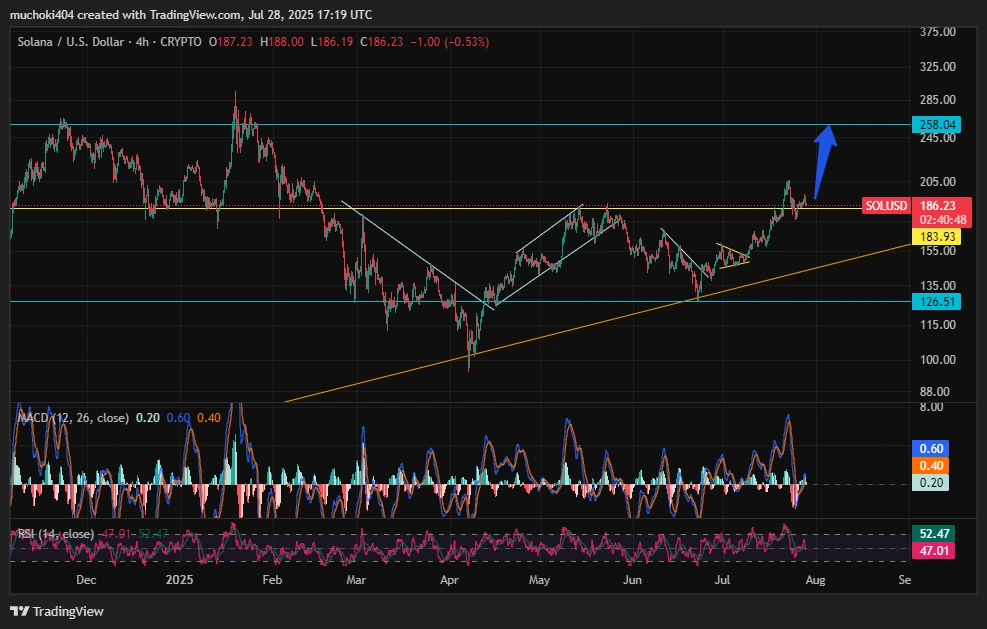The image size is (987, 629).
Task: Select the SOLUSD red symbol label
Action: (x=886, y=205)
